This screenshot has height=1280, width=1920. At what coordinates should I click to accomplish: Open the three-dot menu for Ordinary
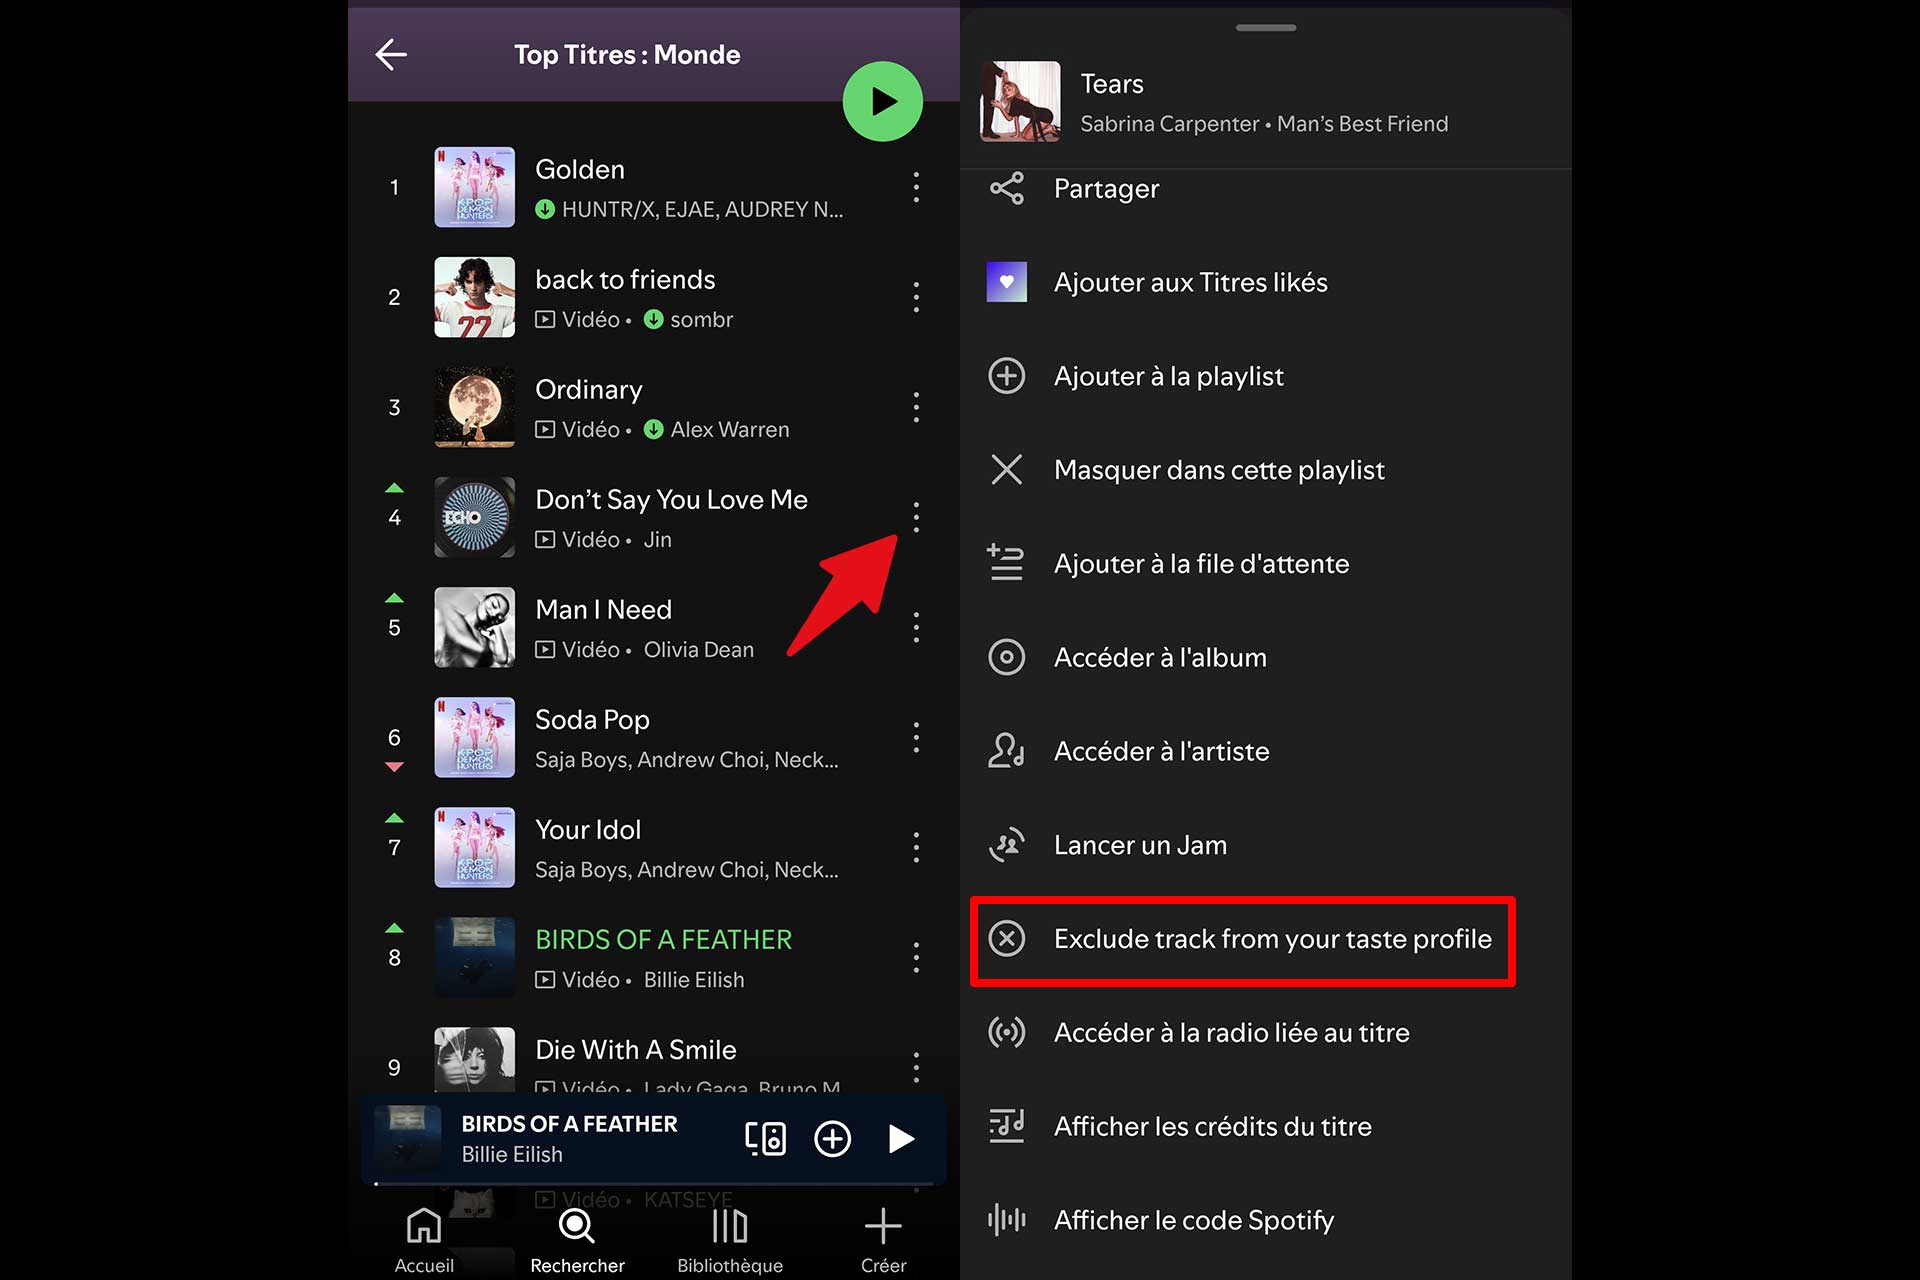pos(916,407)
